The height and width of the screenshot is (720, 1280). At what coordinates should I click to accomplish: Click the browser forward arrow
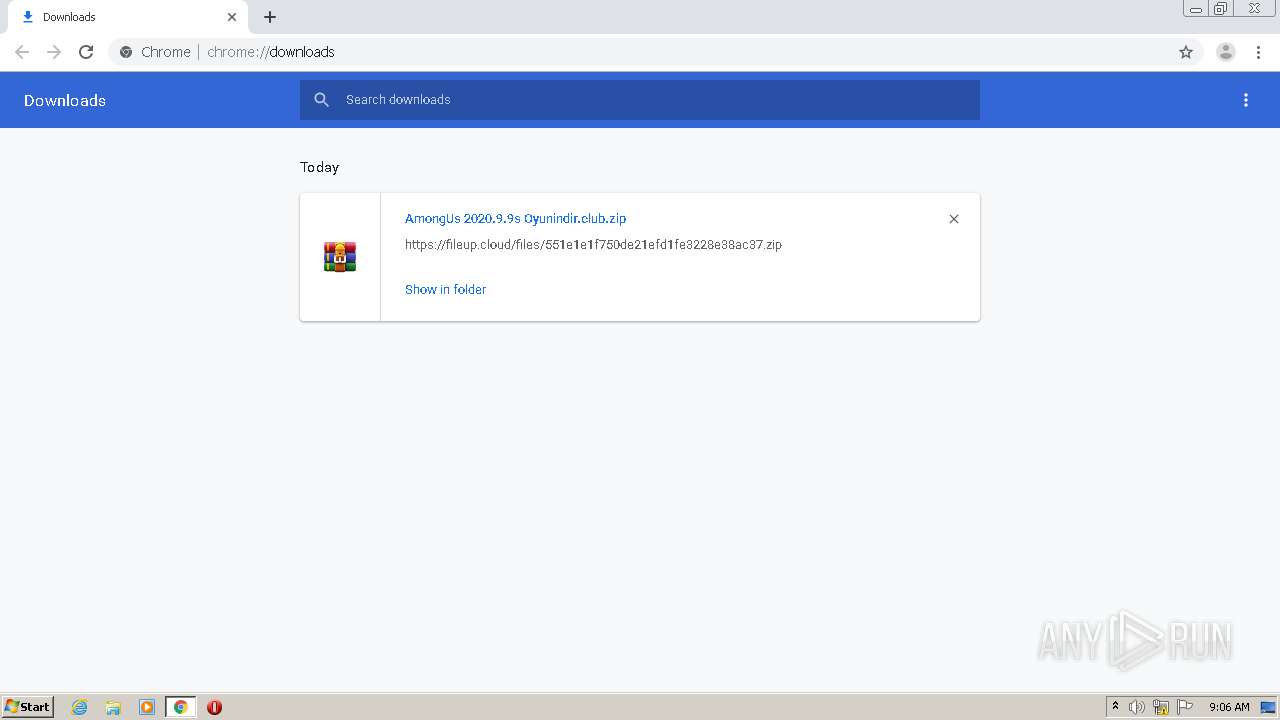[x=54, y=52]
